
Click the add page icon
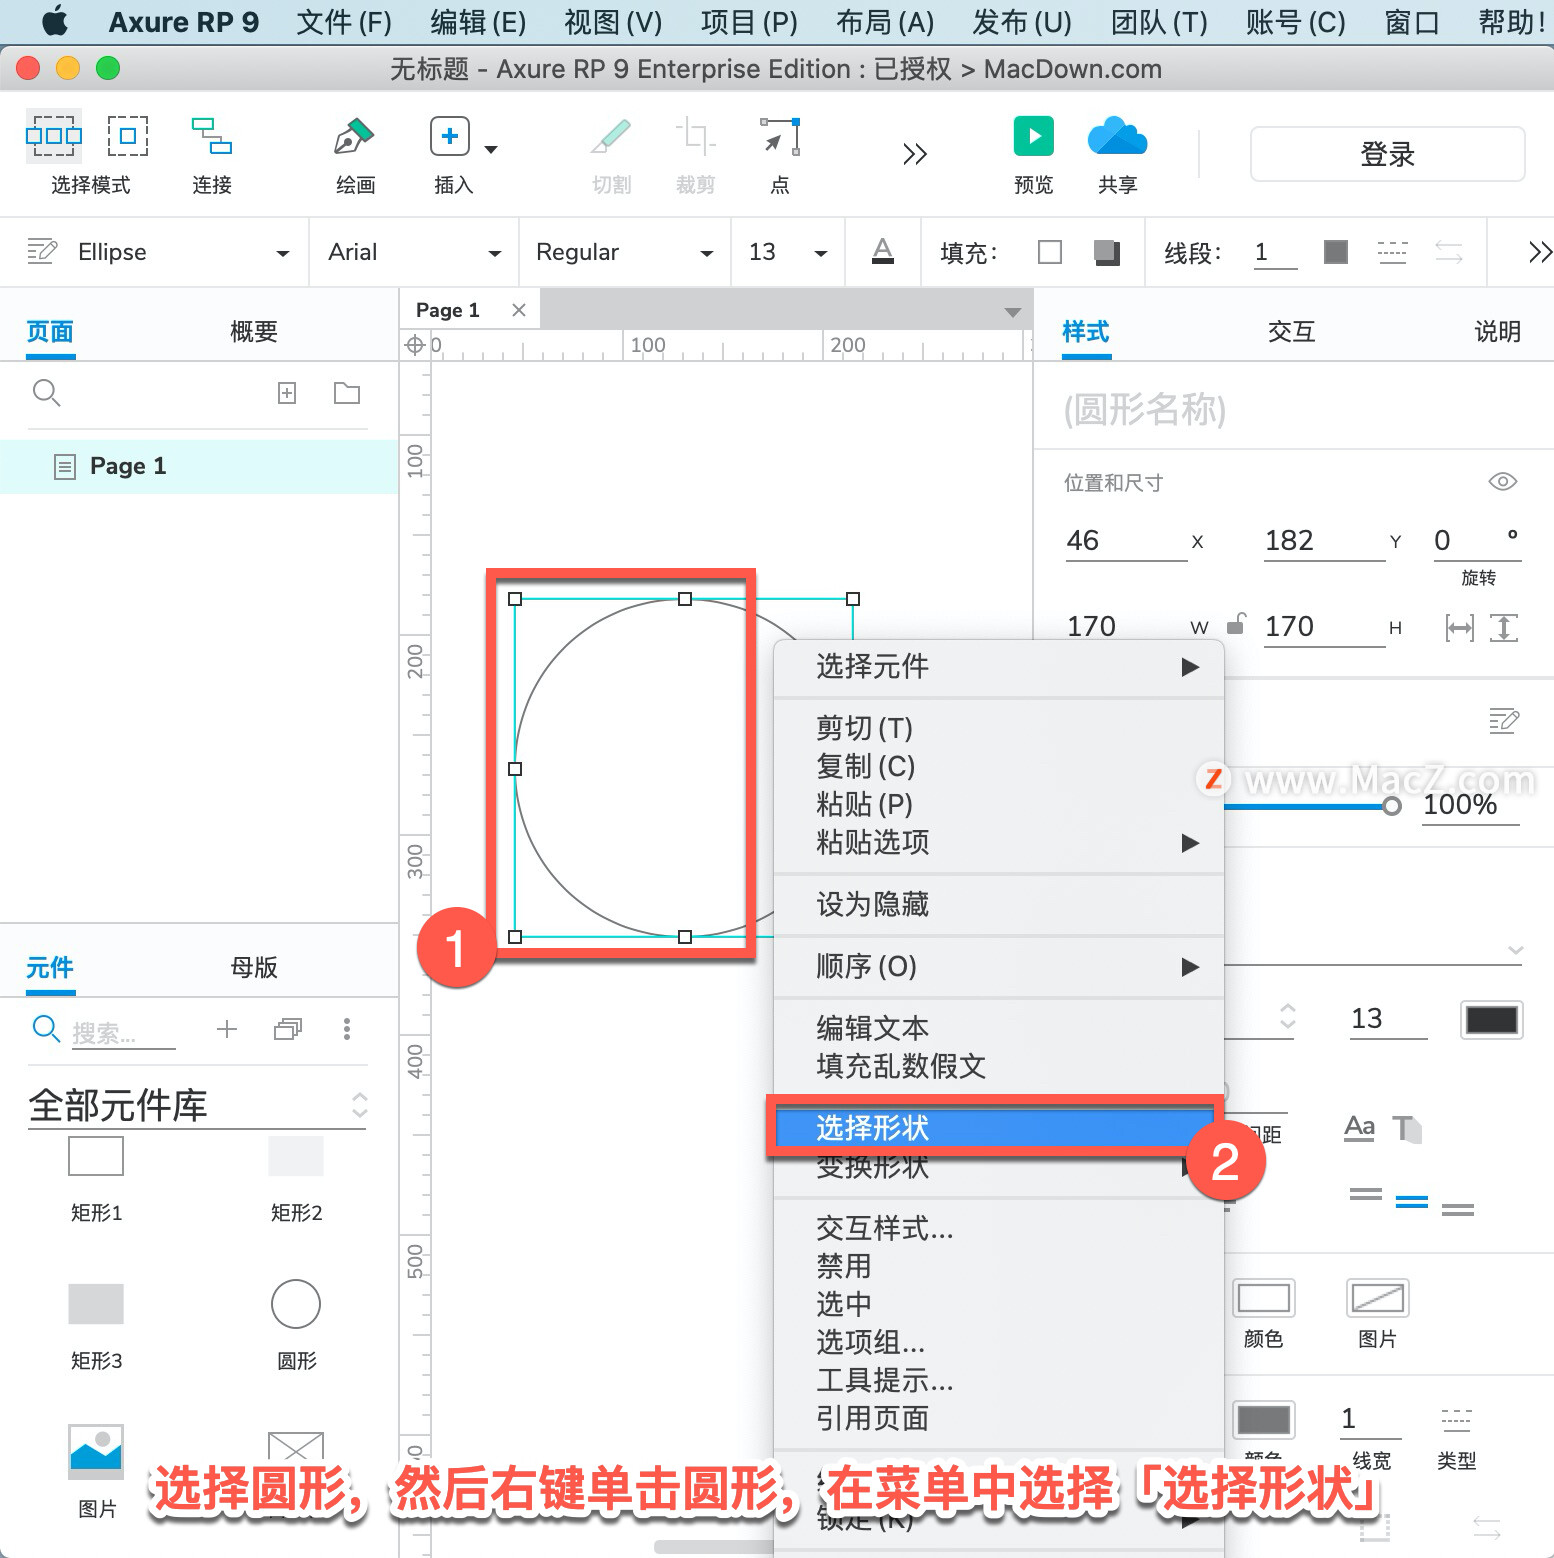tap(287, 393)
